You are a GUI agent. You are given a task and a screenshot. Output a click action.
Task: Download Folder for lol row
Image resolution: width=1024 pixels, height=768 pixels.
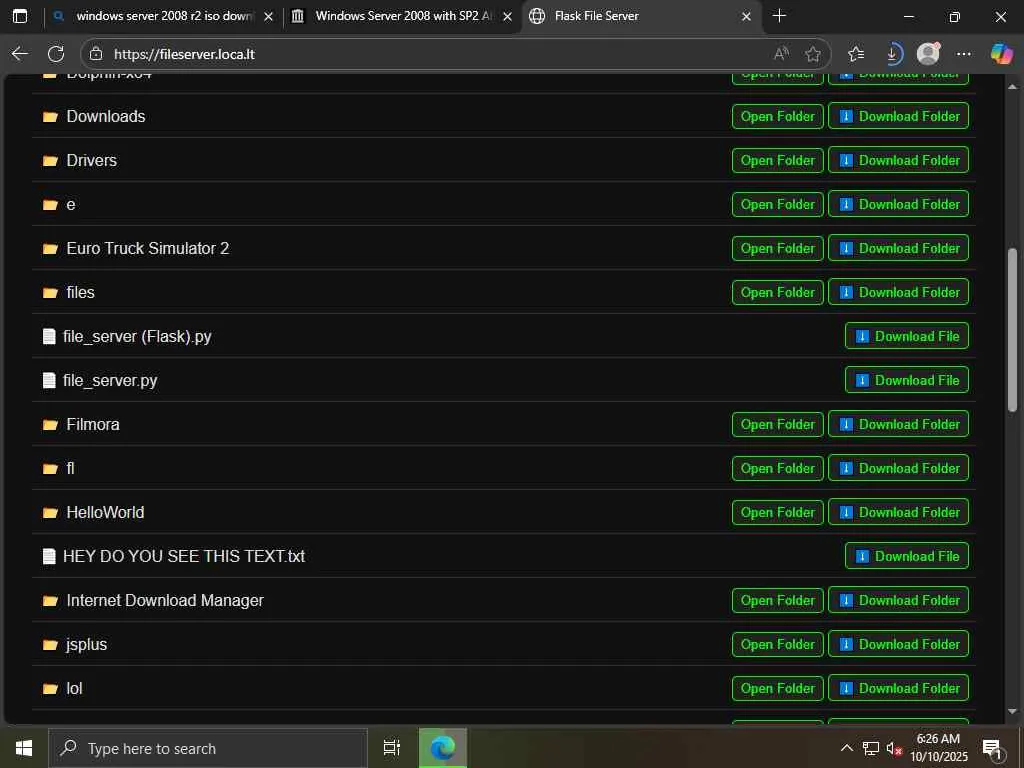[899, 688]
